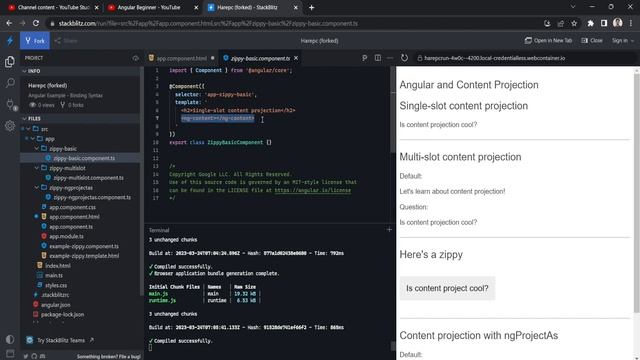
Task: Open preview in new tab
Action: [548, 40]
